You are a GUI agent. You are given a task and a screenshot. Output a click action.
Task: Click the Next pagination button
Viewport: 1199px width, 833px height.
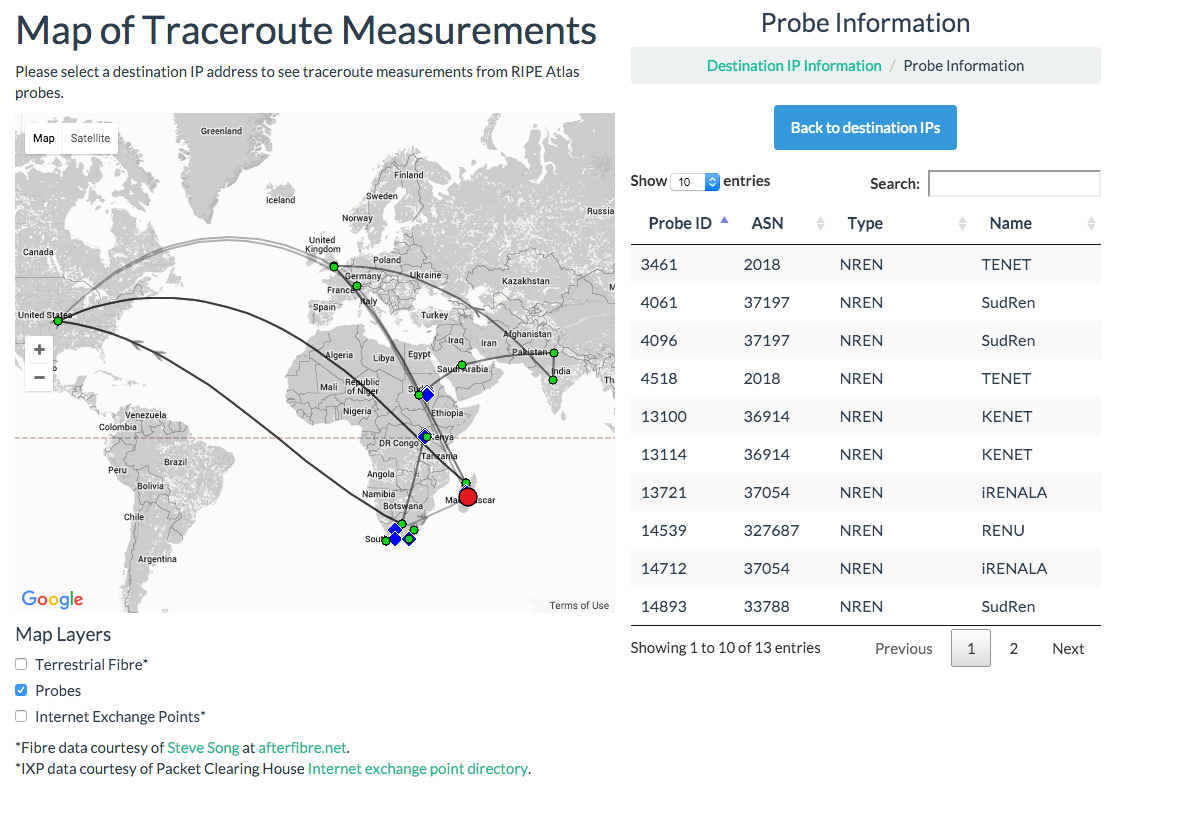[x=1067, y=649]
